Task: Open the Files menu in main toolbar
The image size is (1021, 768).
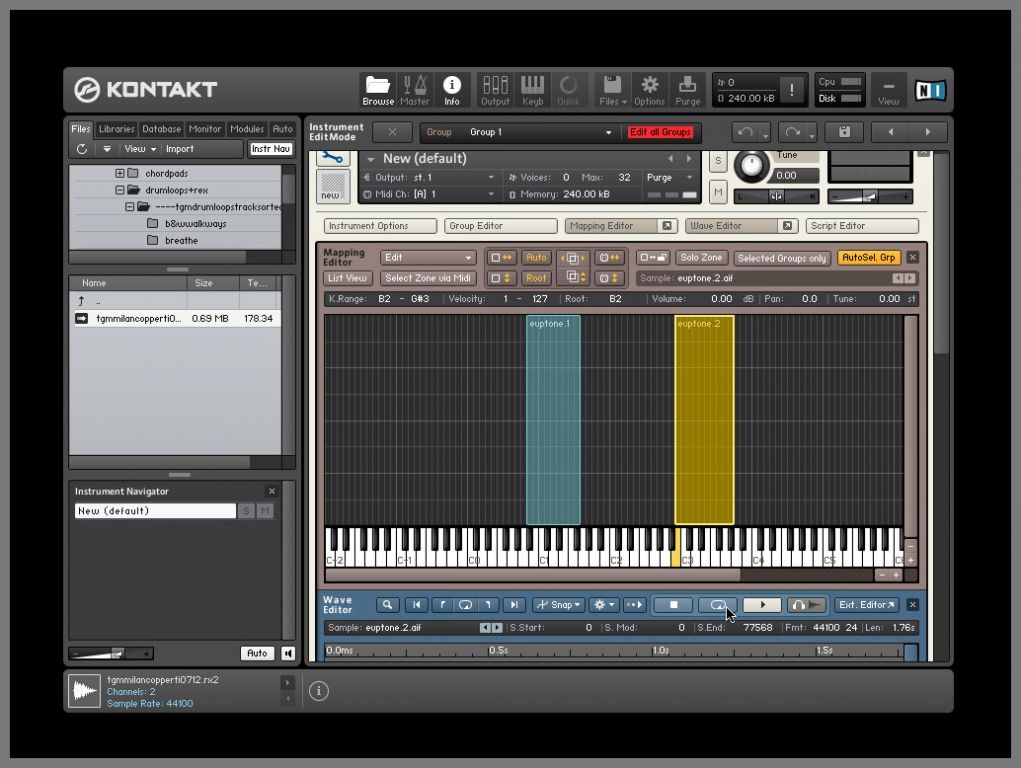Action: [612, 90]
